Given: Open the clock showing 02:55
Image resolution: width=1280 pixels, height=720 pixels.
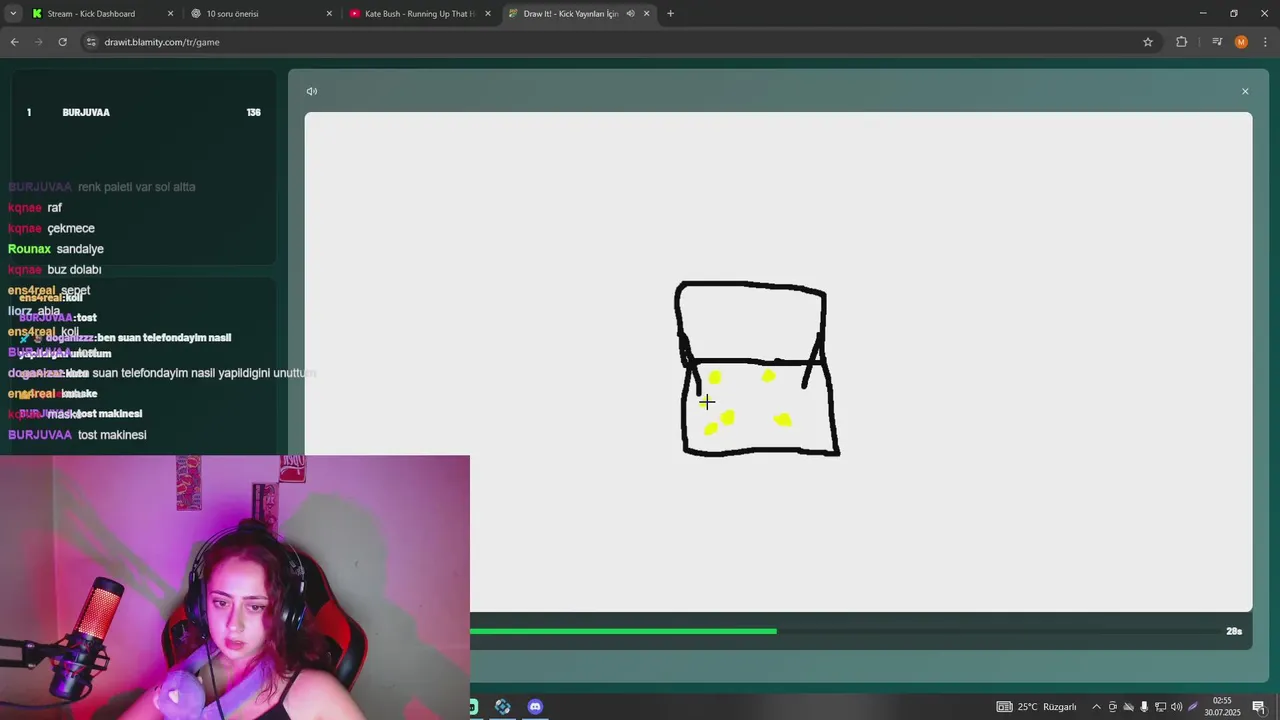Looking at the screenshot, I should 1222,707.
